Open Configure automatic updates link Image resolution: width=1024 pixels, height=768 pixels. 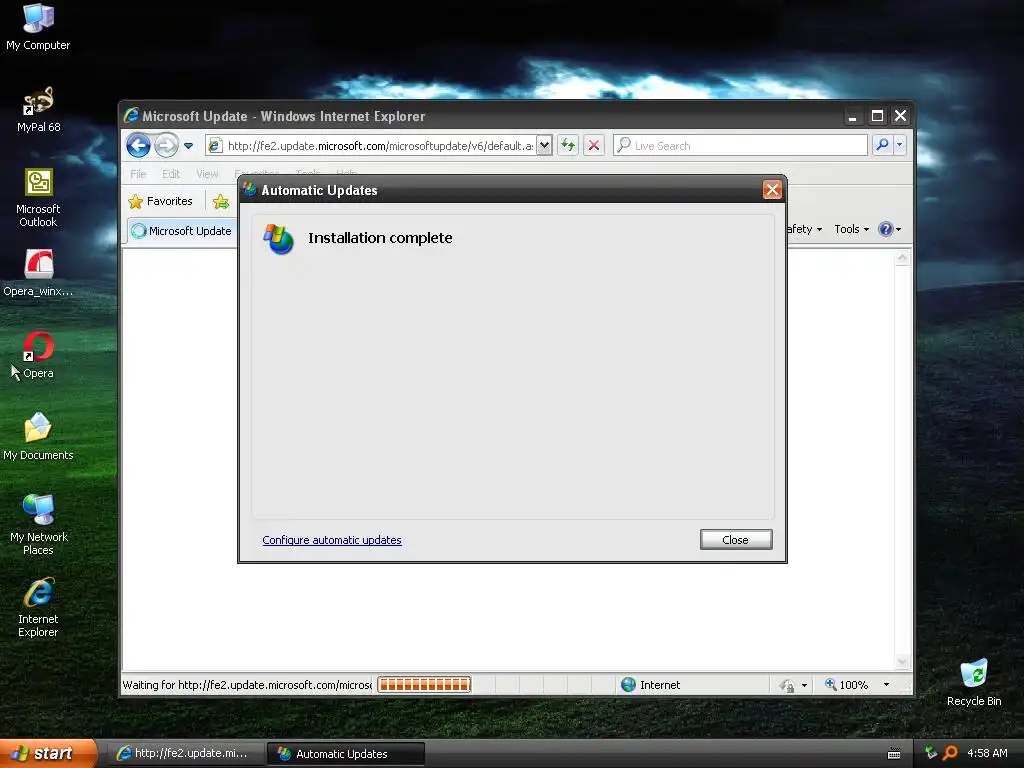click(332, 540)
